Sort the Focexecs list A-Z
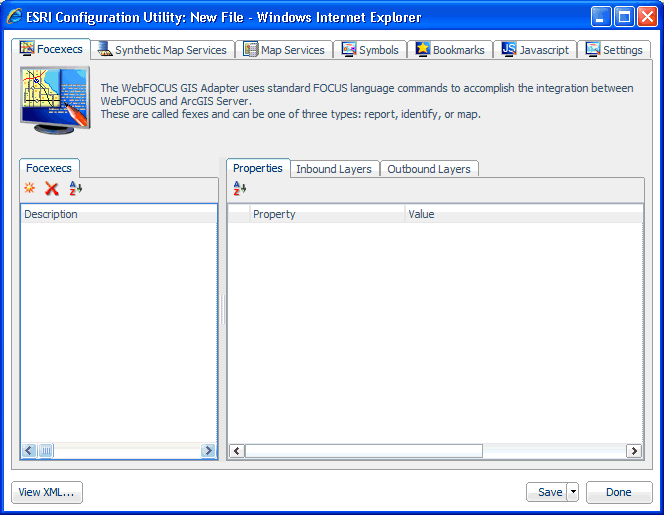 tap(75, 188)
